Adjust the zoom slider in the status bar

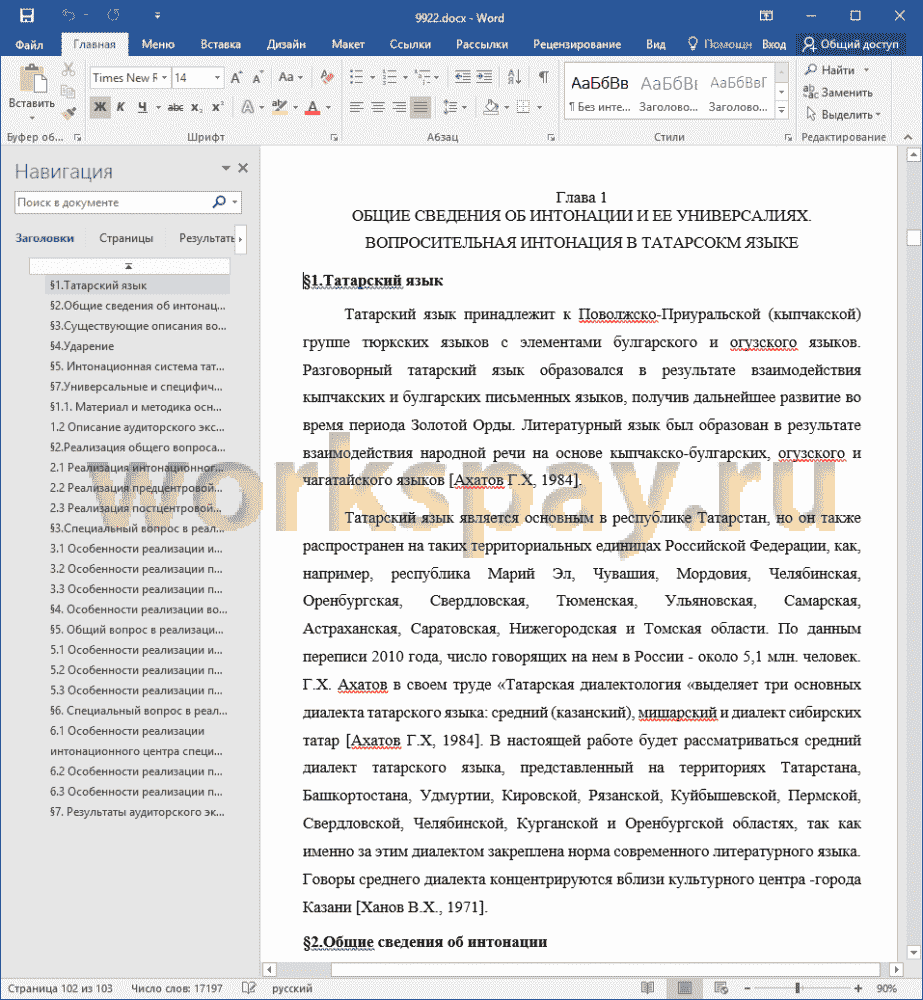coord(797,988)
